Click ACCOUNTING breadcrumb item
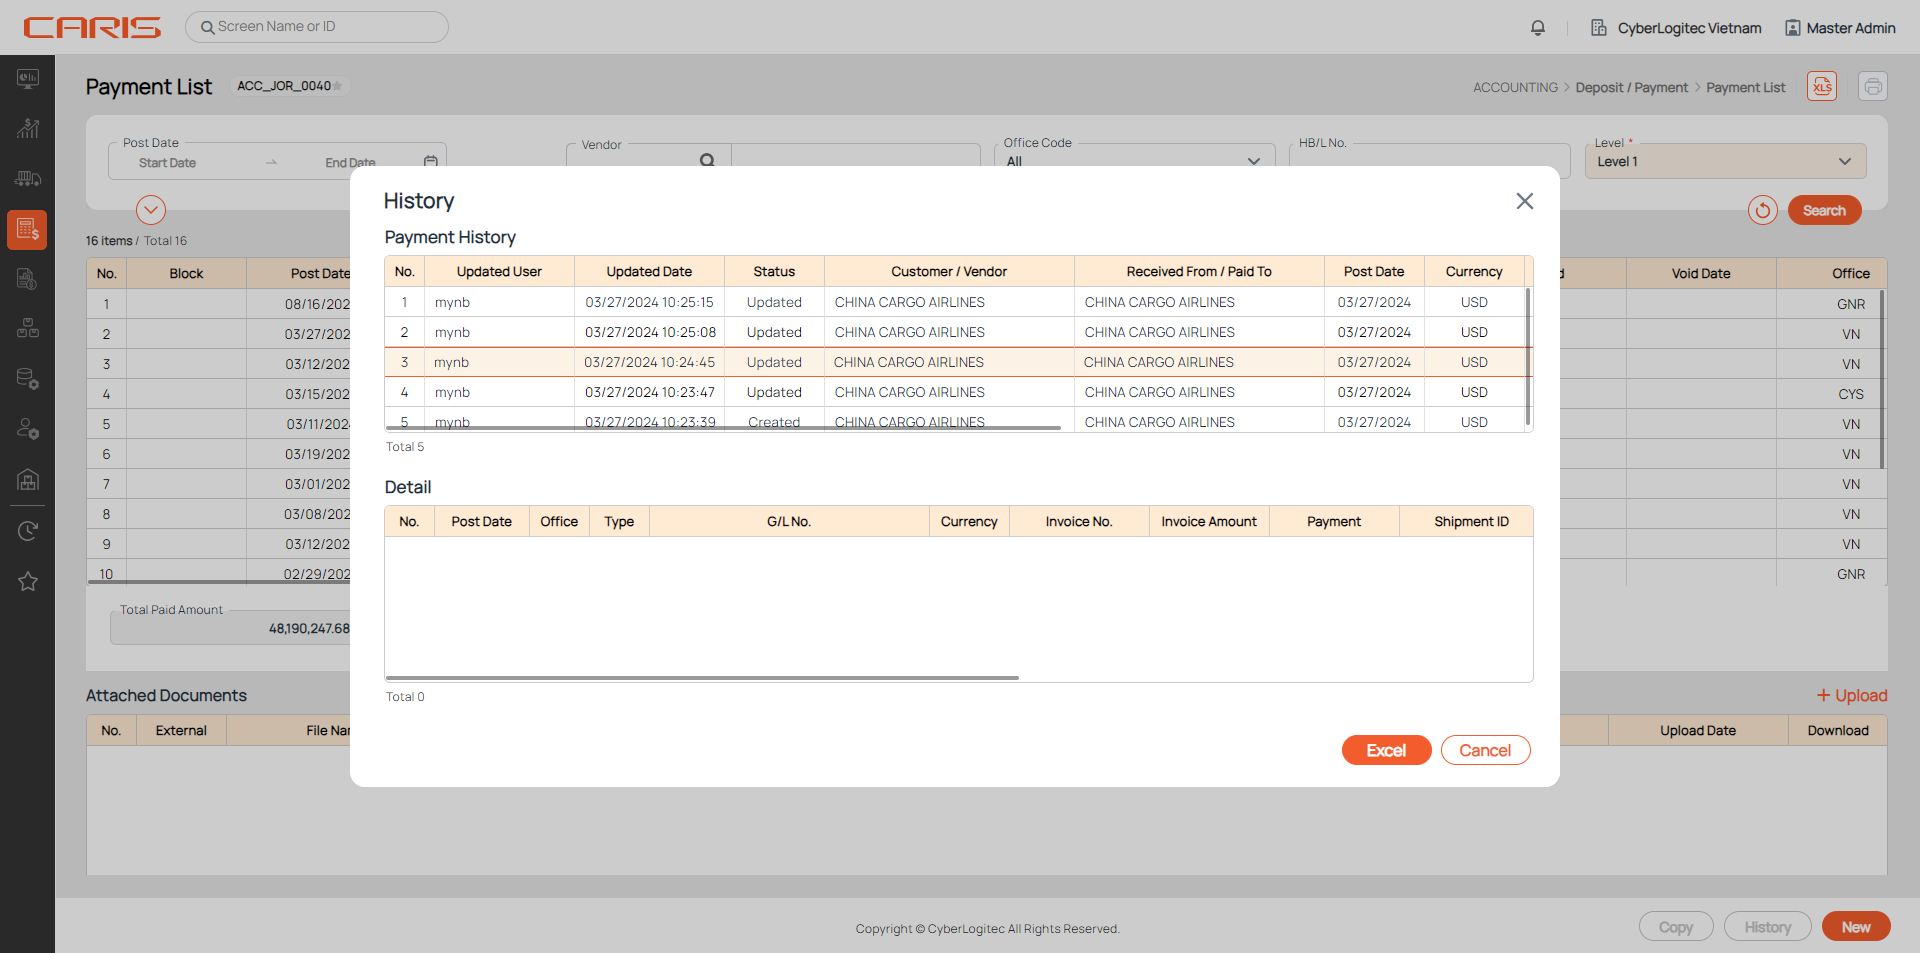 pyautogui.click(x=1514, y=88)
